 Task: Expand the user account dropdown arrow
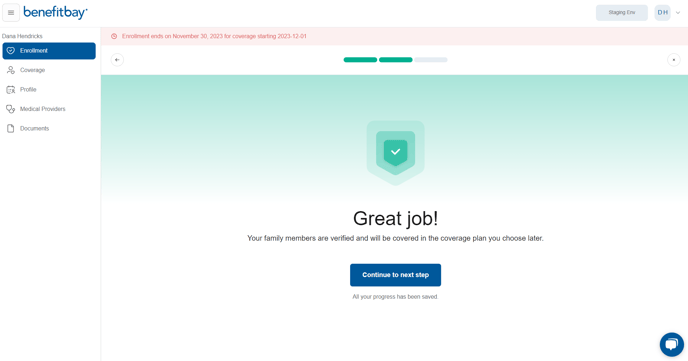point(678,13)
